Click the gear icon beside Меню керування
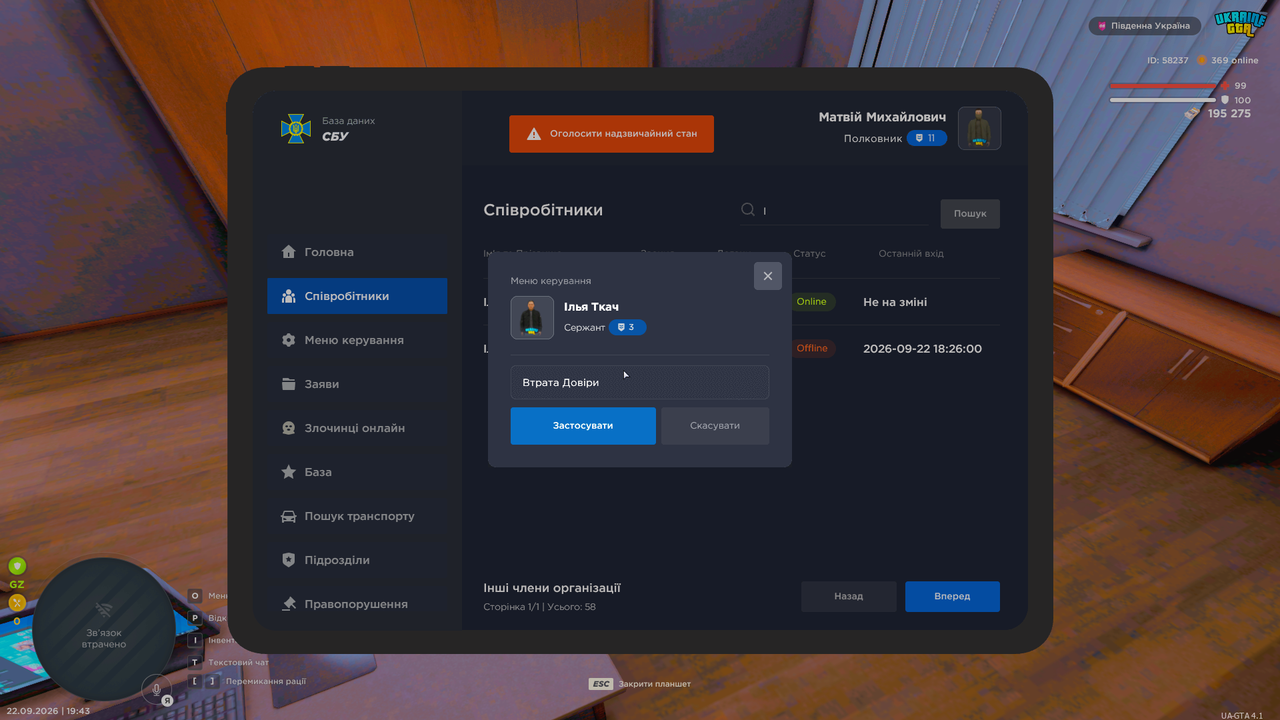The width and height of the screenshot is (1280, 720). click(x=289, y=340)
